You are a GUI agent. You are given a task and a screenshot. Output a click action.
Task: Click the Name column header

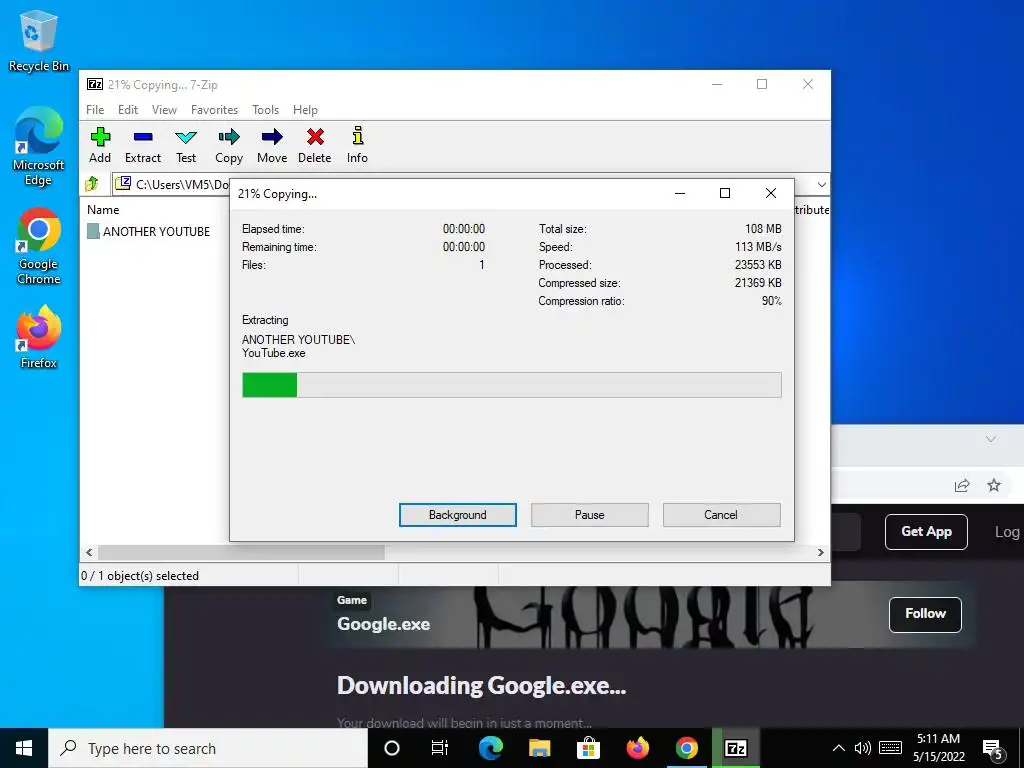(103, 210)
